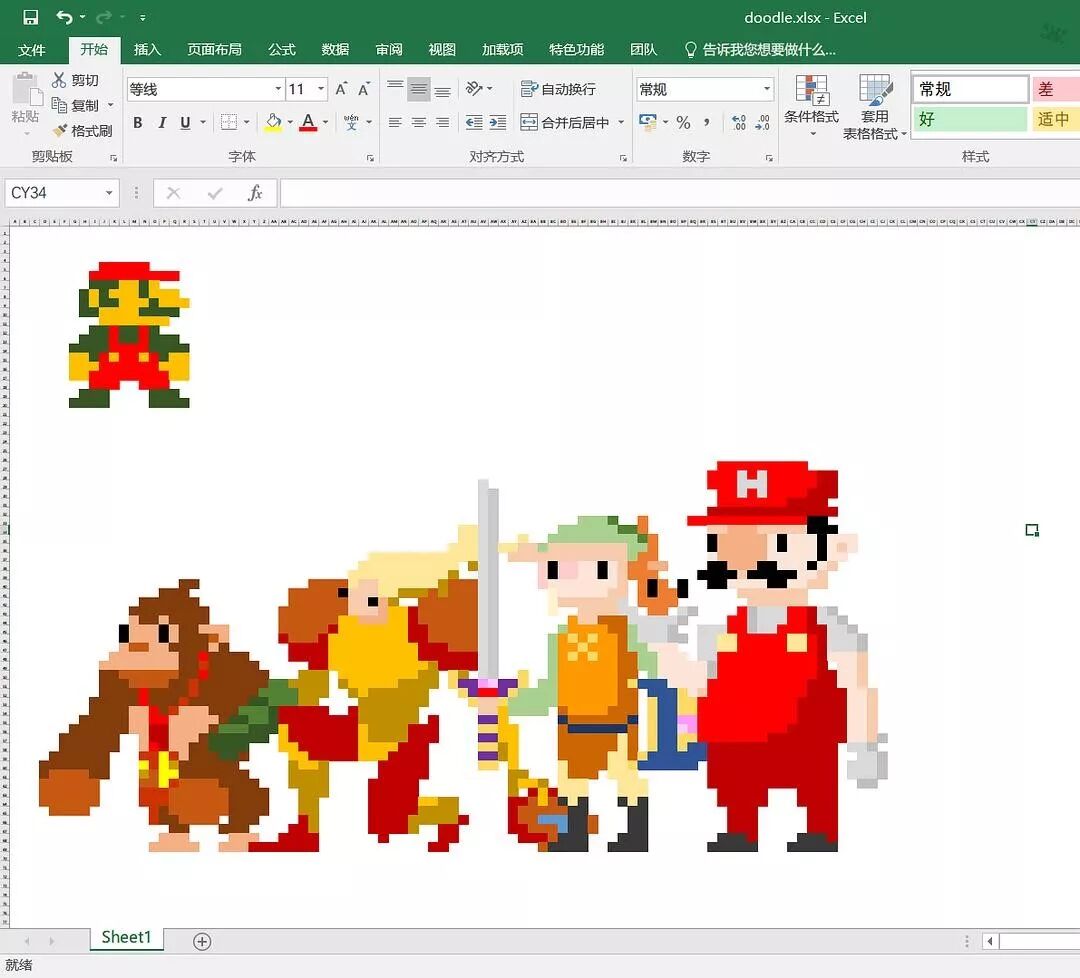Click the Copy (复制) button

point(76,105)
